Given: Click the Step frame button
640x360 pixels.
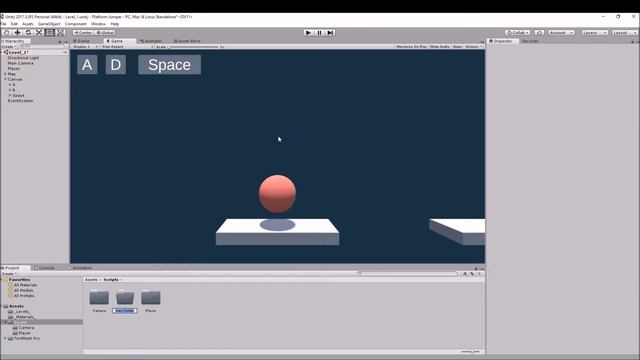Looking at the screenshot, I should [331, 32].
